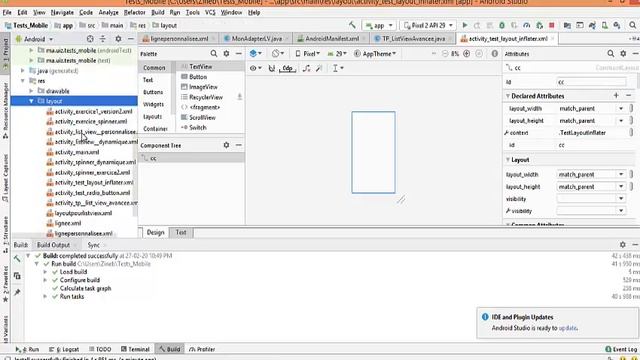This screenshot has width=640, height=360.
Task: Open the Sync tab in Build panel
Action: (x=93, y=245)
